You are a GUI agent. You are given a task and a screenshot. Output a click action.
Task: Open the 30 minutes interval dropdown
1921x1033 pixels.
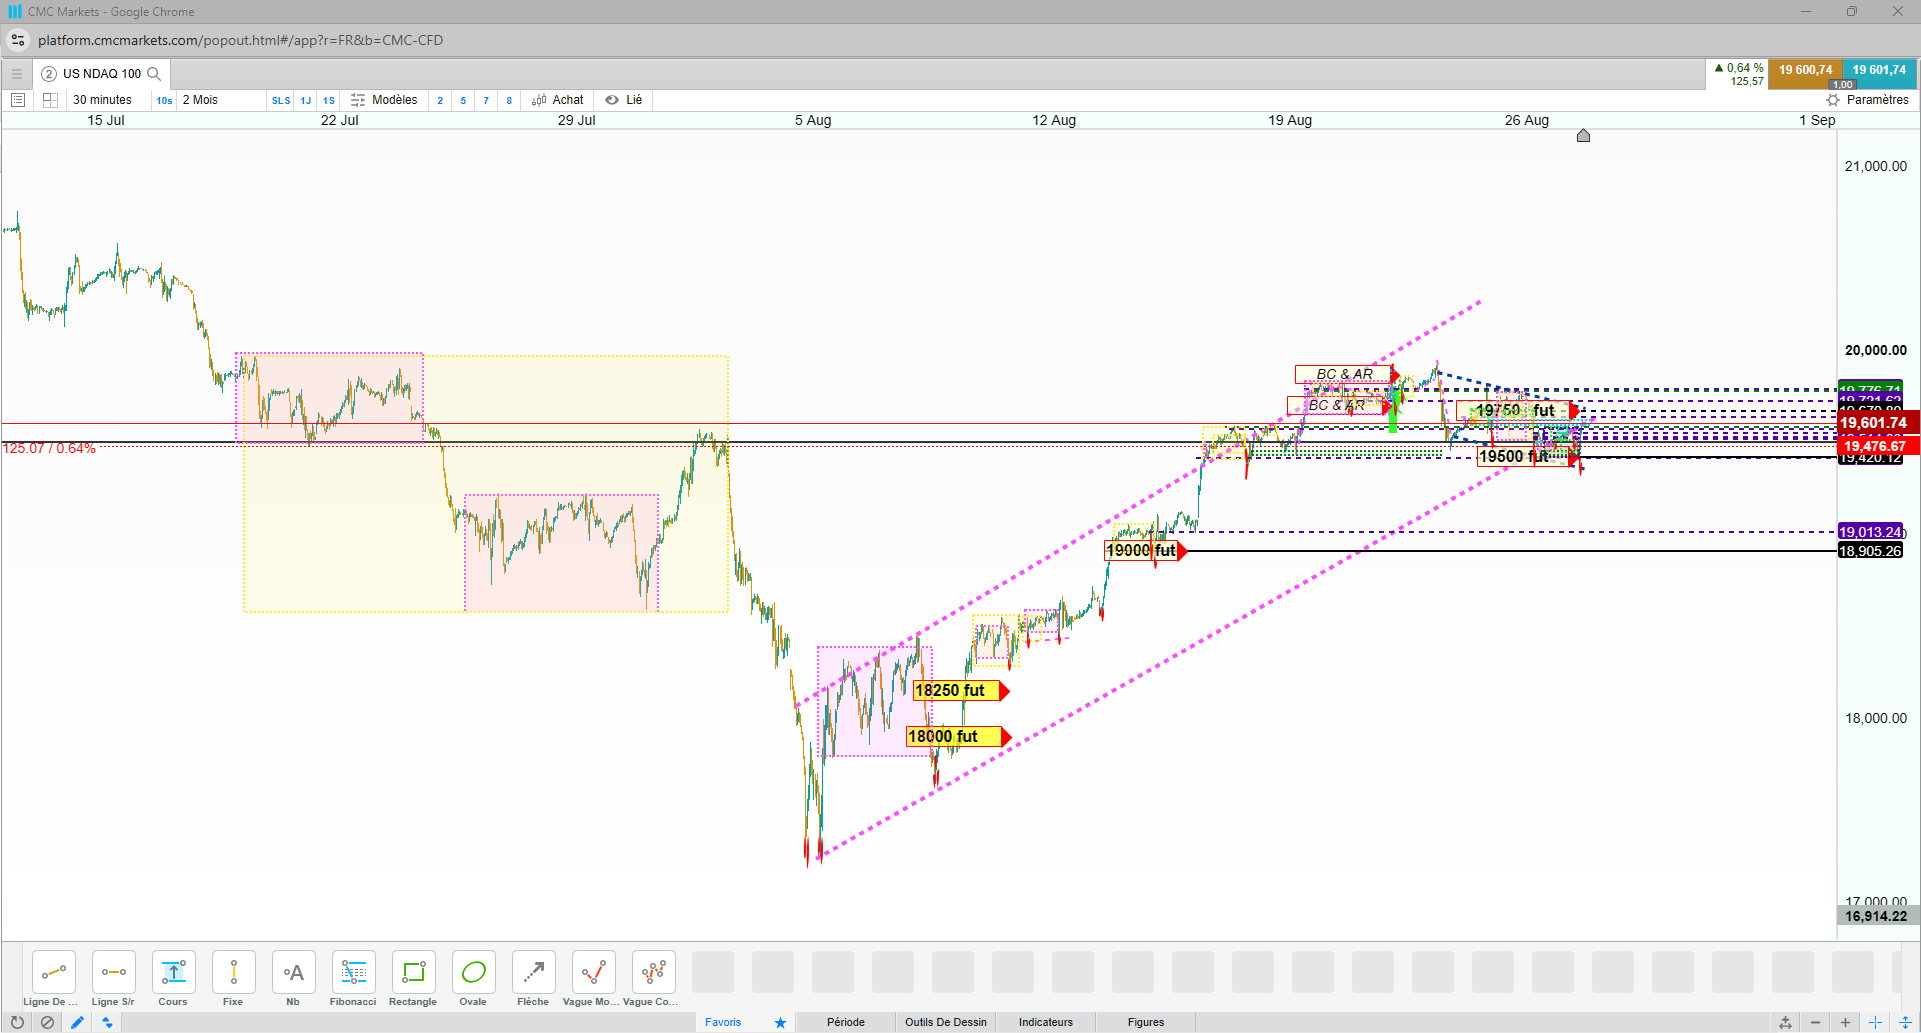[102, 100]
